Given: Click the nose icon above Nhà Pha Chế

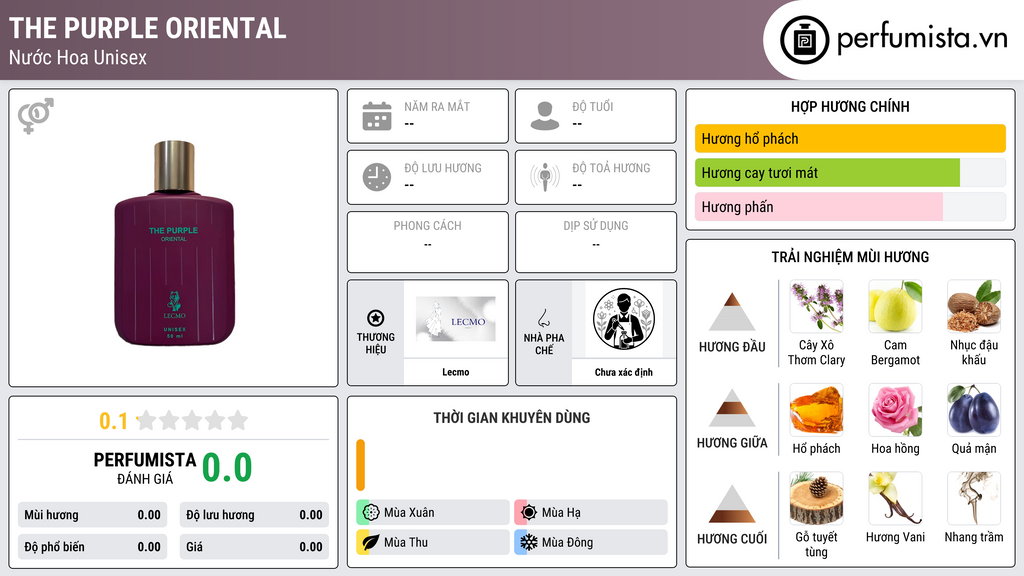Looking at the screenshot, I should 543,318.
